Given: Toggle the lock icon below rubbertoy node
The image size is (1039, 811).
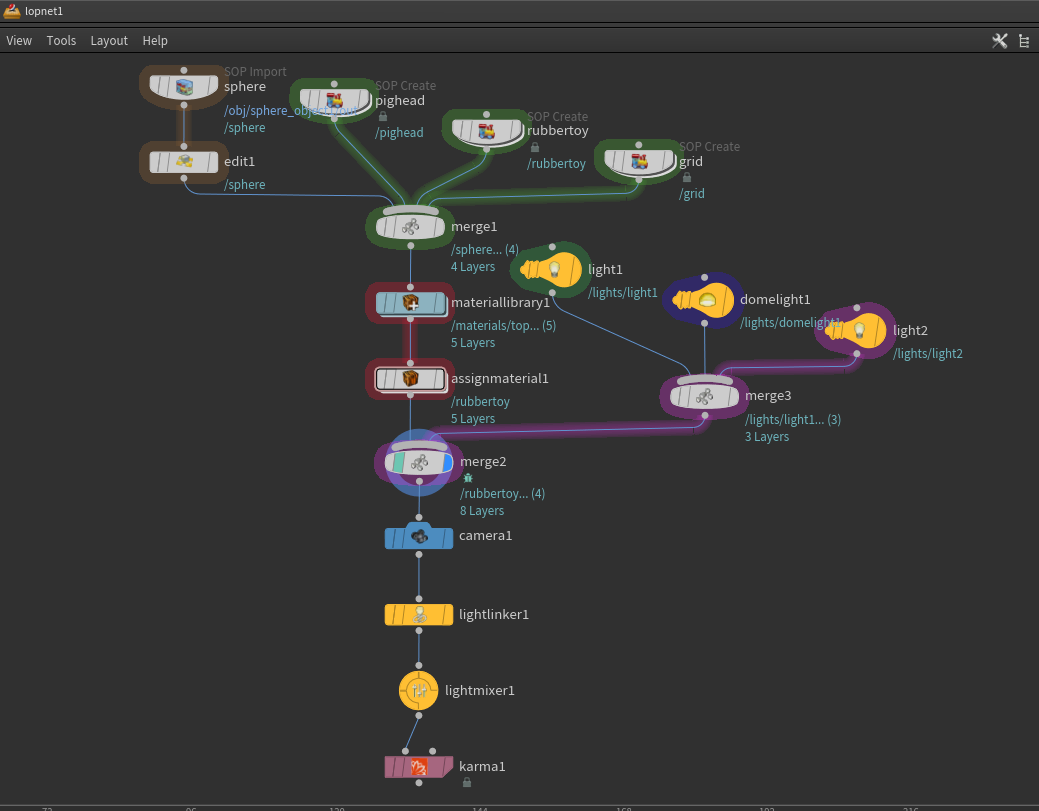Looking at the screenshot, I should [x=535, y=147].
